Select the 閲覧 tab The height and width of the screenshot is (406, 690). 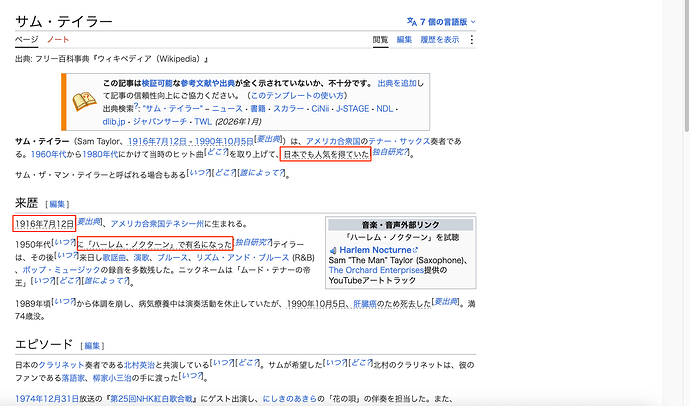click(380, 40)
